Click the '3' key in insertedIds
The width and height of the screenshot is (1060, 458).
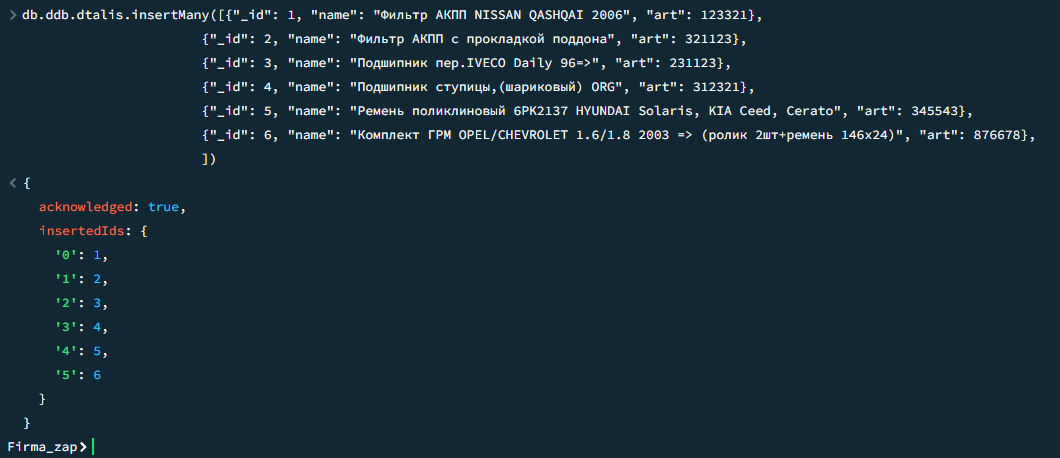64,327
